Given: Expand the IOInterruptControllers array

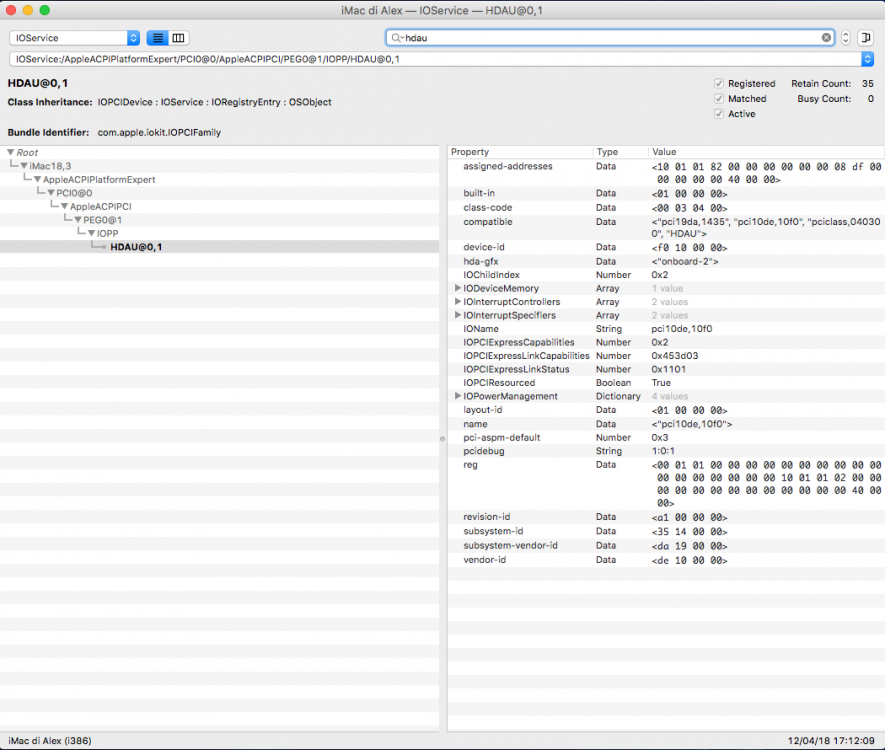Looking at the screenshot, I should pos(458,301).
